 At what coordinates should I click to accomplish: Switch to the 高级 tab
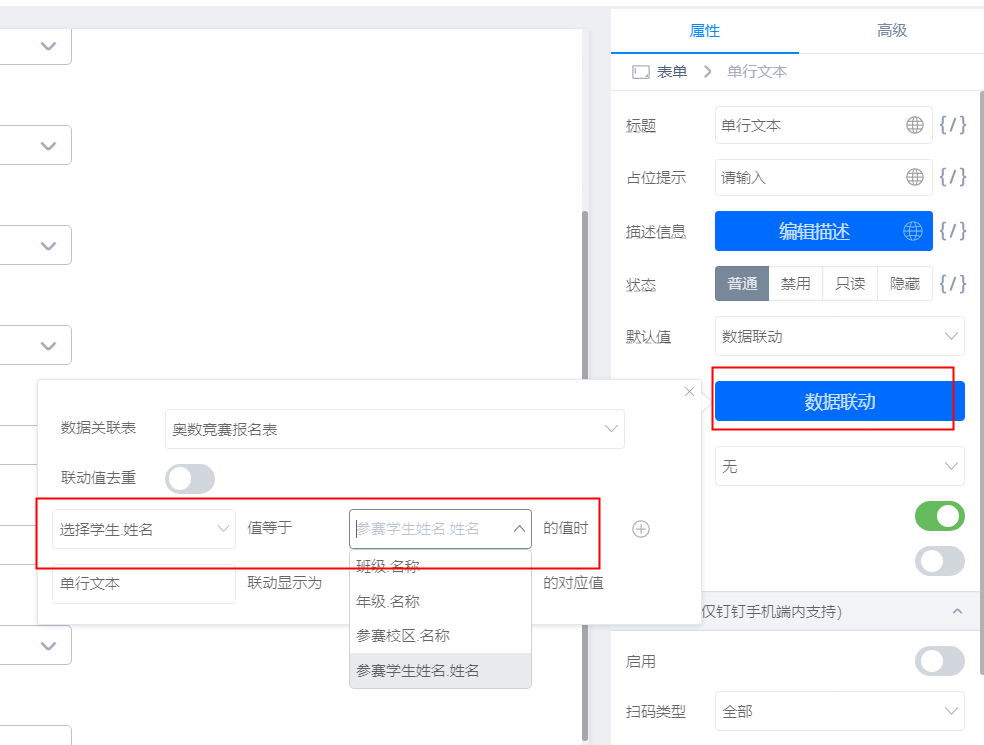coord(892,30)
